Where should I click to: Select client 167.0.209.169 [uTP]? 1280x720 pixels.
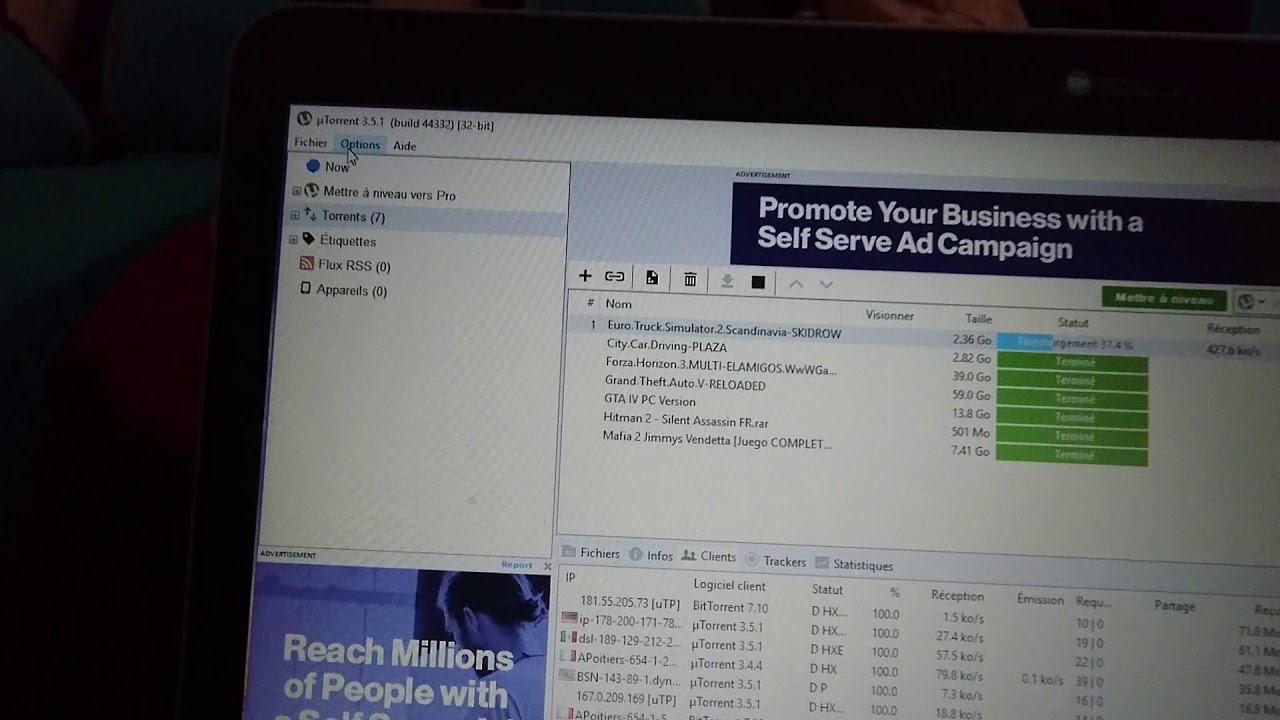pyautogui.click(x=626, y=697)
